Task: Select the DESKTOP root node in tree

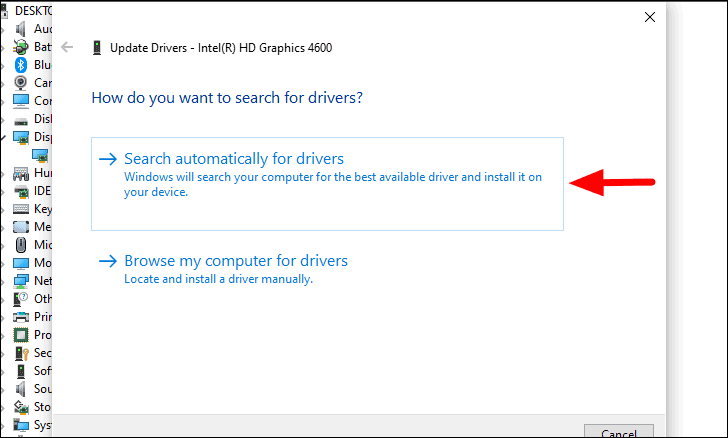Action: [33, 11]
